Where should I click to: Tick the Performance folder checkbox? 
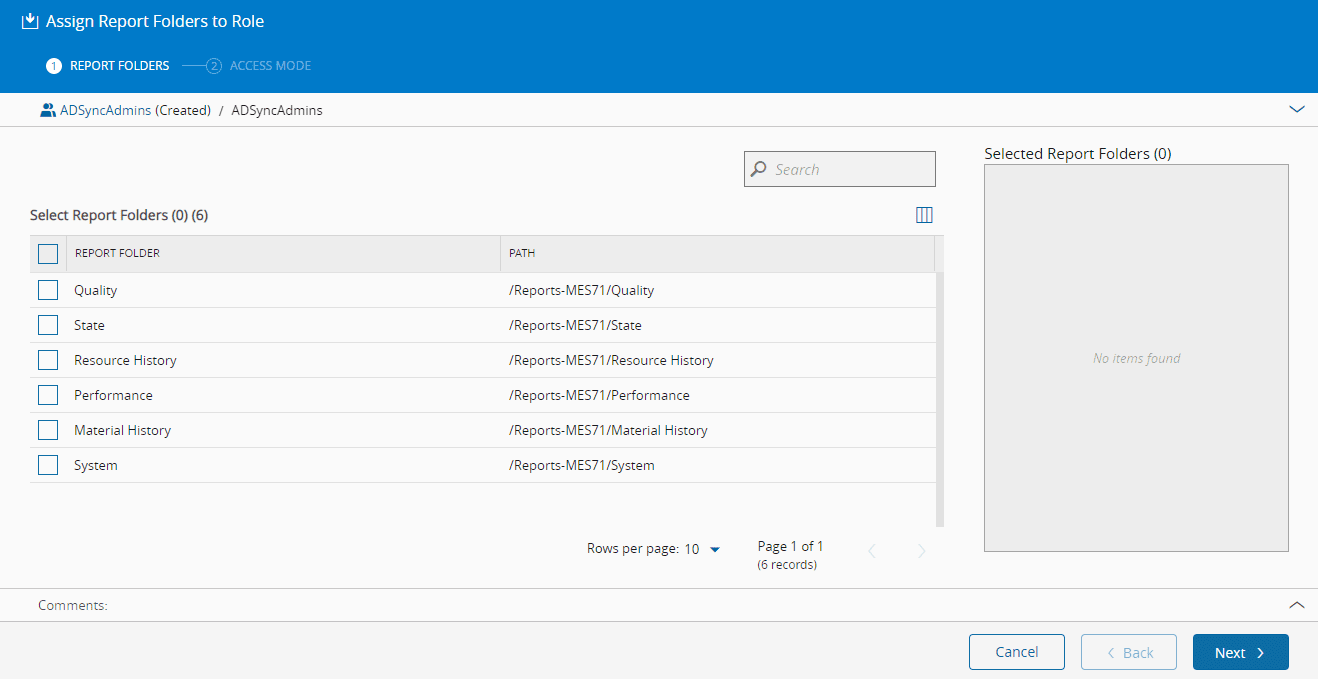(x=48, y=395)
